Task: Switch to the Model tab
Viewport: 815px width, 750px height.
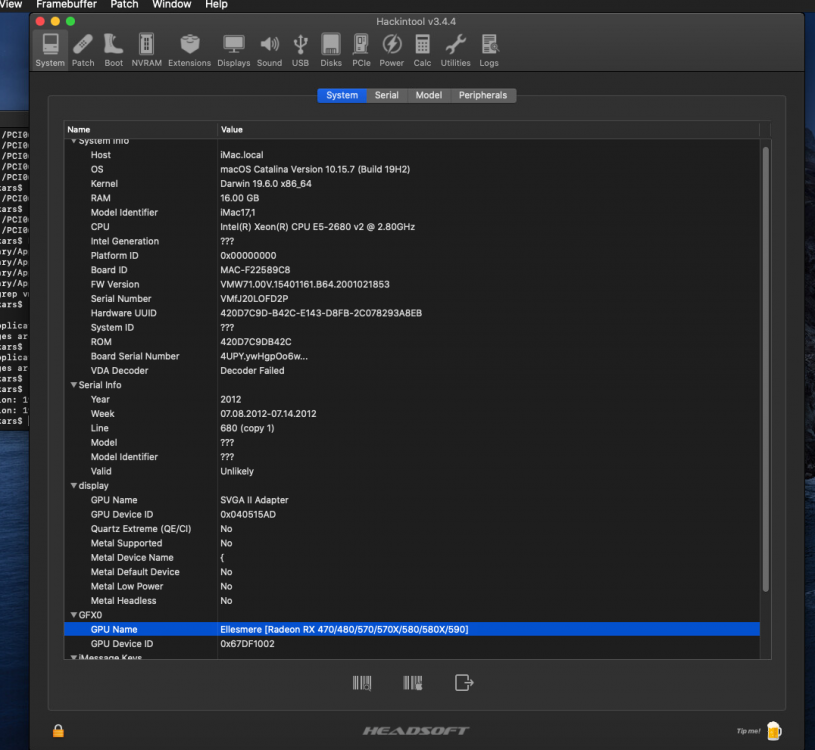Action: point(429,95)
